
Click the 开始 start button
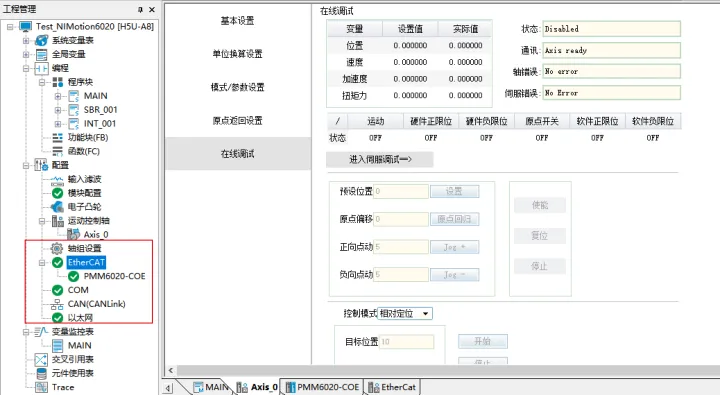tap(483, 341)
